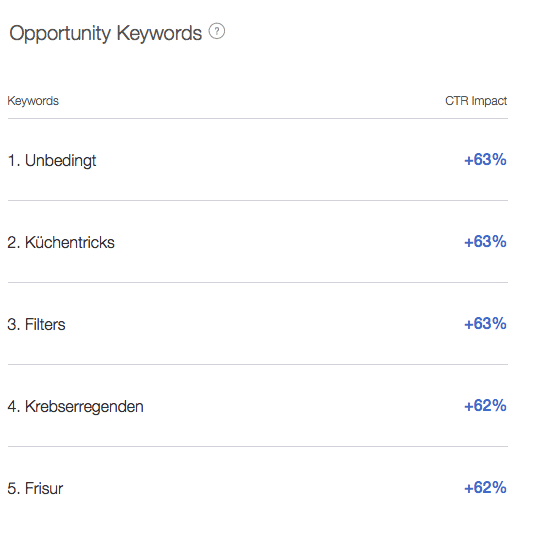Click the Keywords column header
Screen dimensions: 540x534
pos(33,101)
